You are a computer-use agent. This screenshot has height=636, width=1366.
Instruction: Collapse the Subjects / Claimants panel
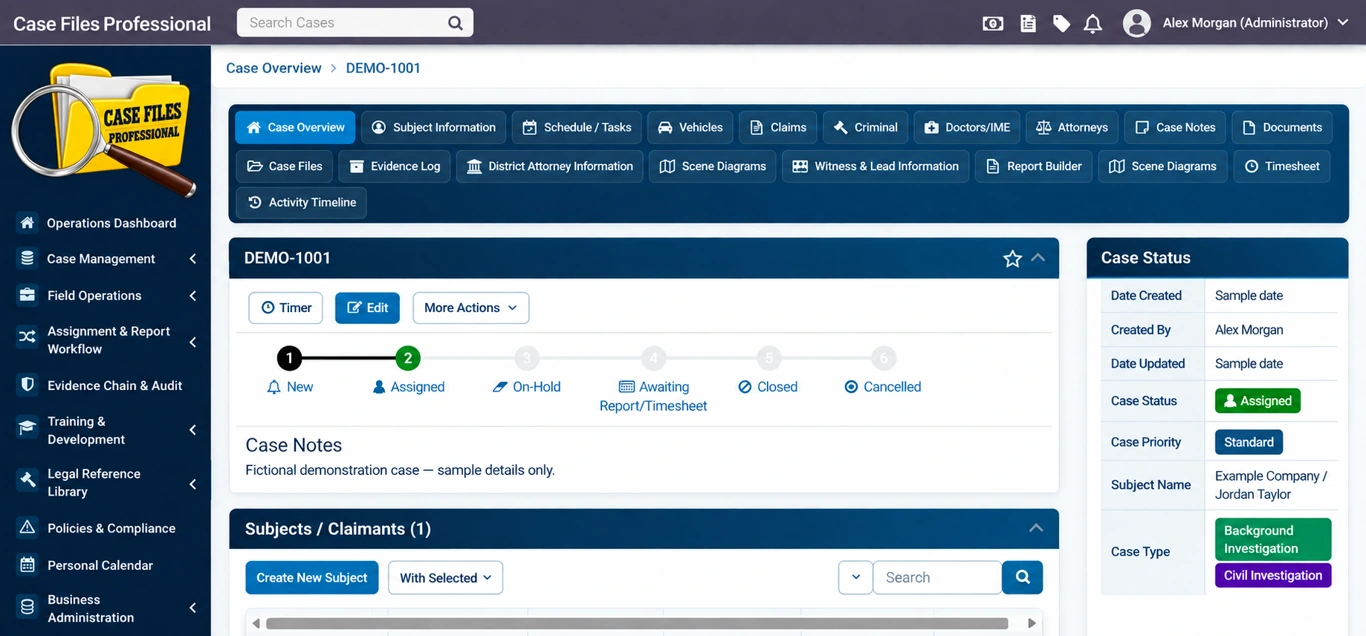1036,528
